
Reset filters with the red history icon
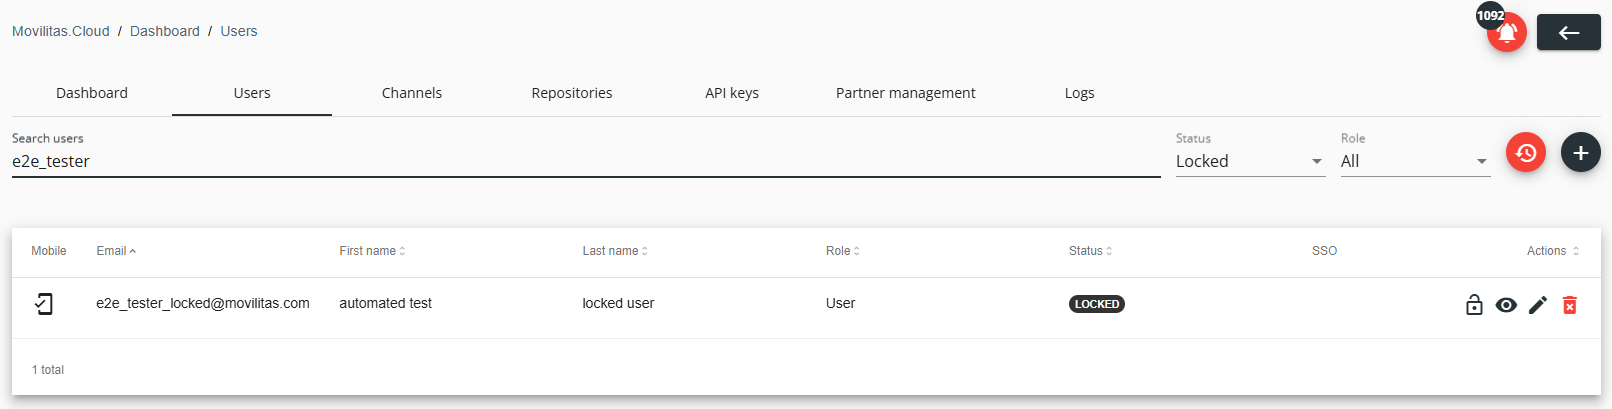tap(1526, 152)
